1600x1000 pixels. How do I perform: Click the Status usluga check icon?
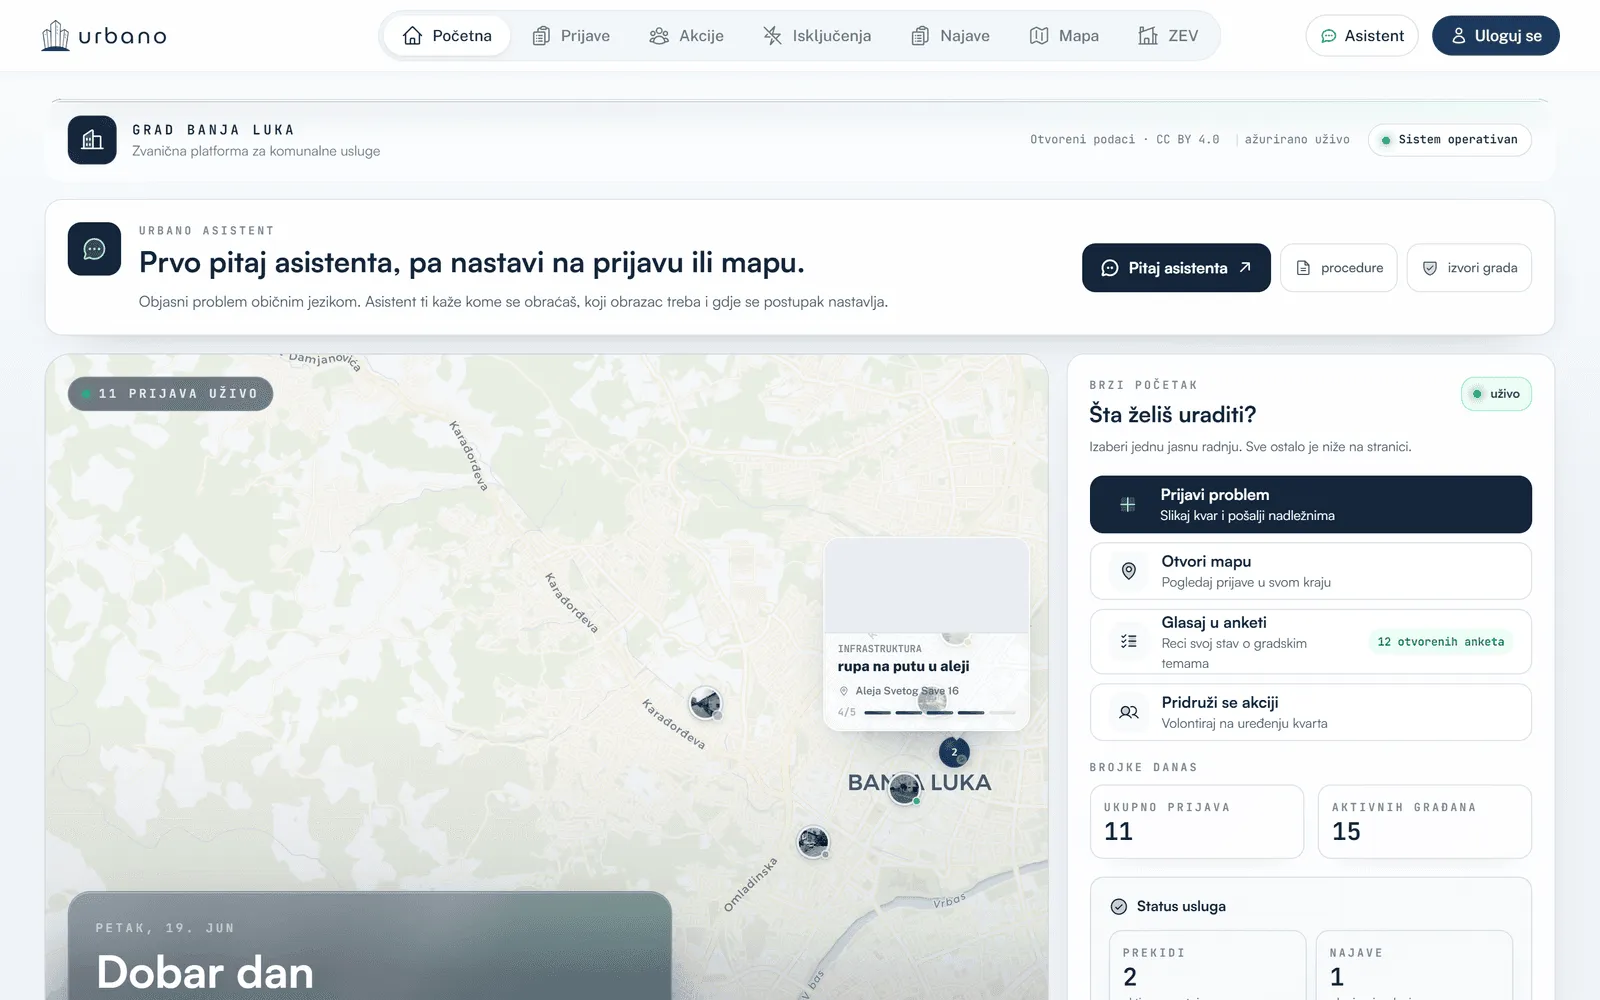point(1119,906)
